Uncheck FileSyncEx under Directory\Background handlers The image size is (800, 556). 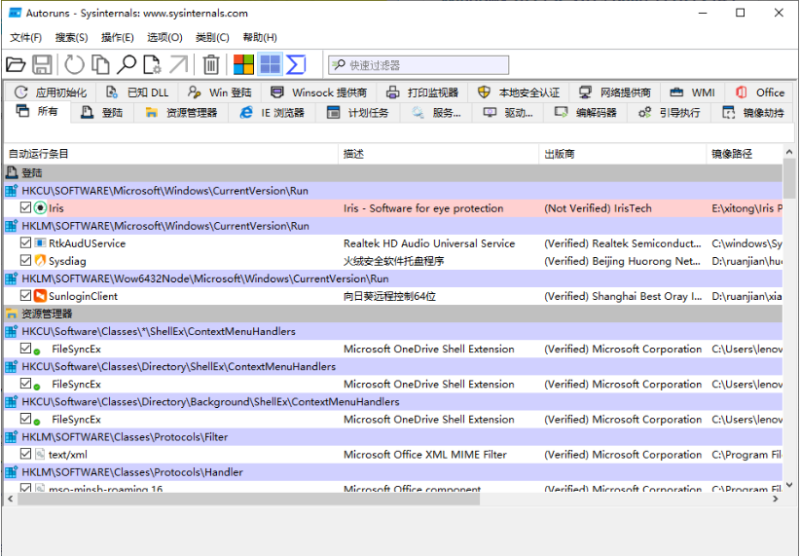point(26,419)
